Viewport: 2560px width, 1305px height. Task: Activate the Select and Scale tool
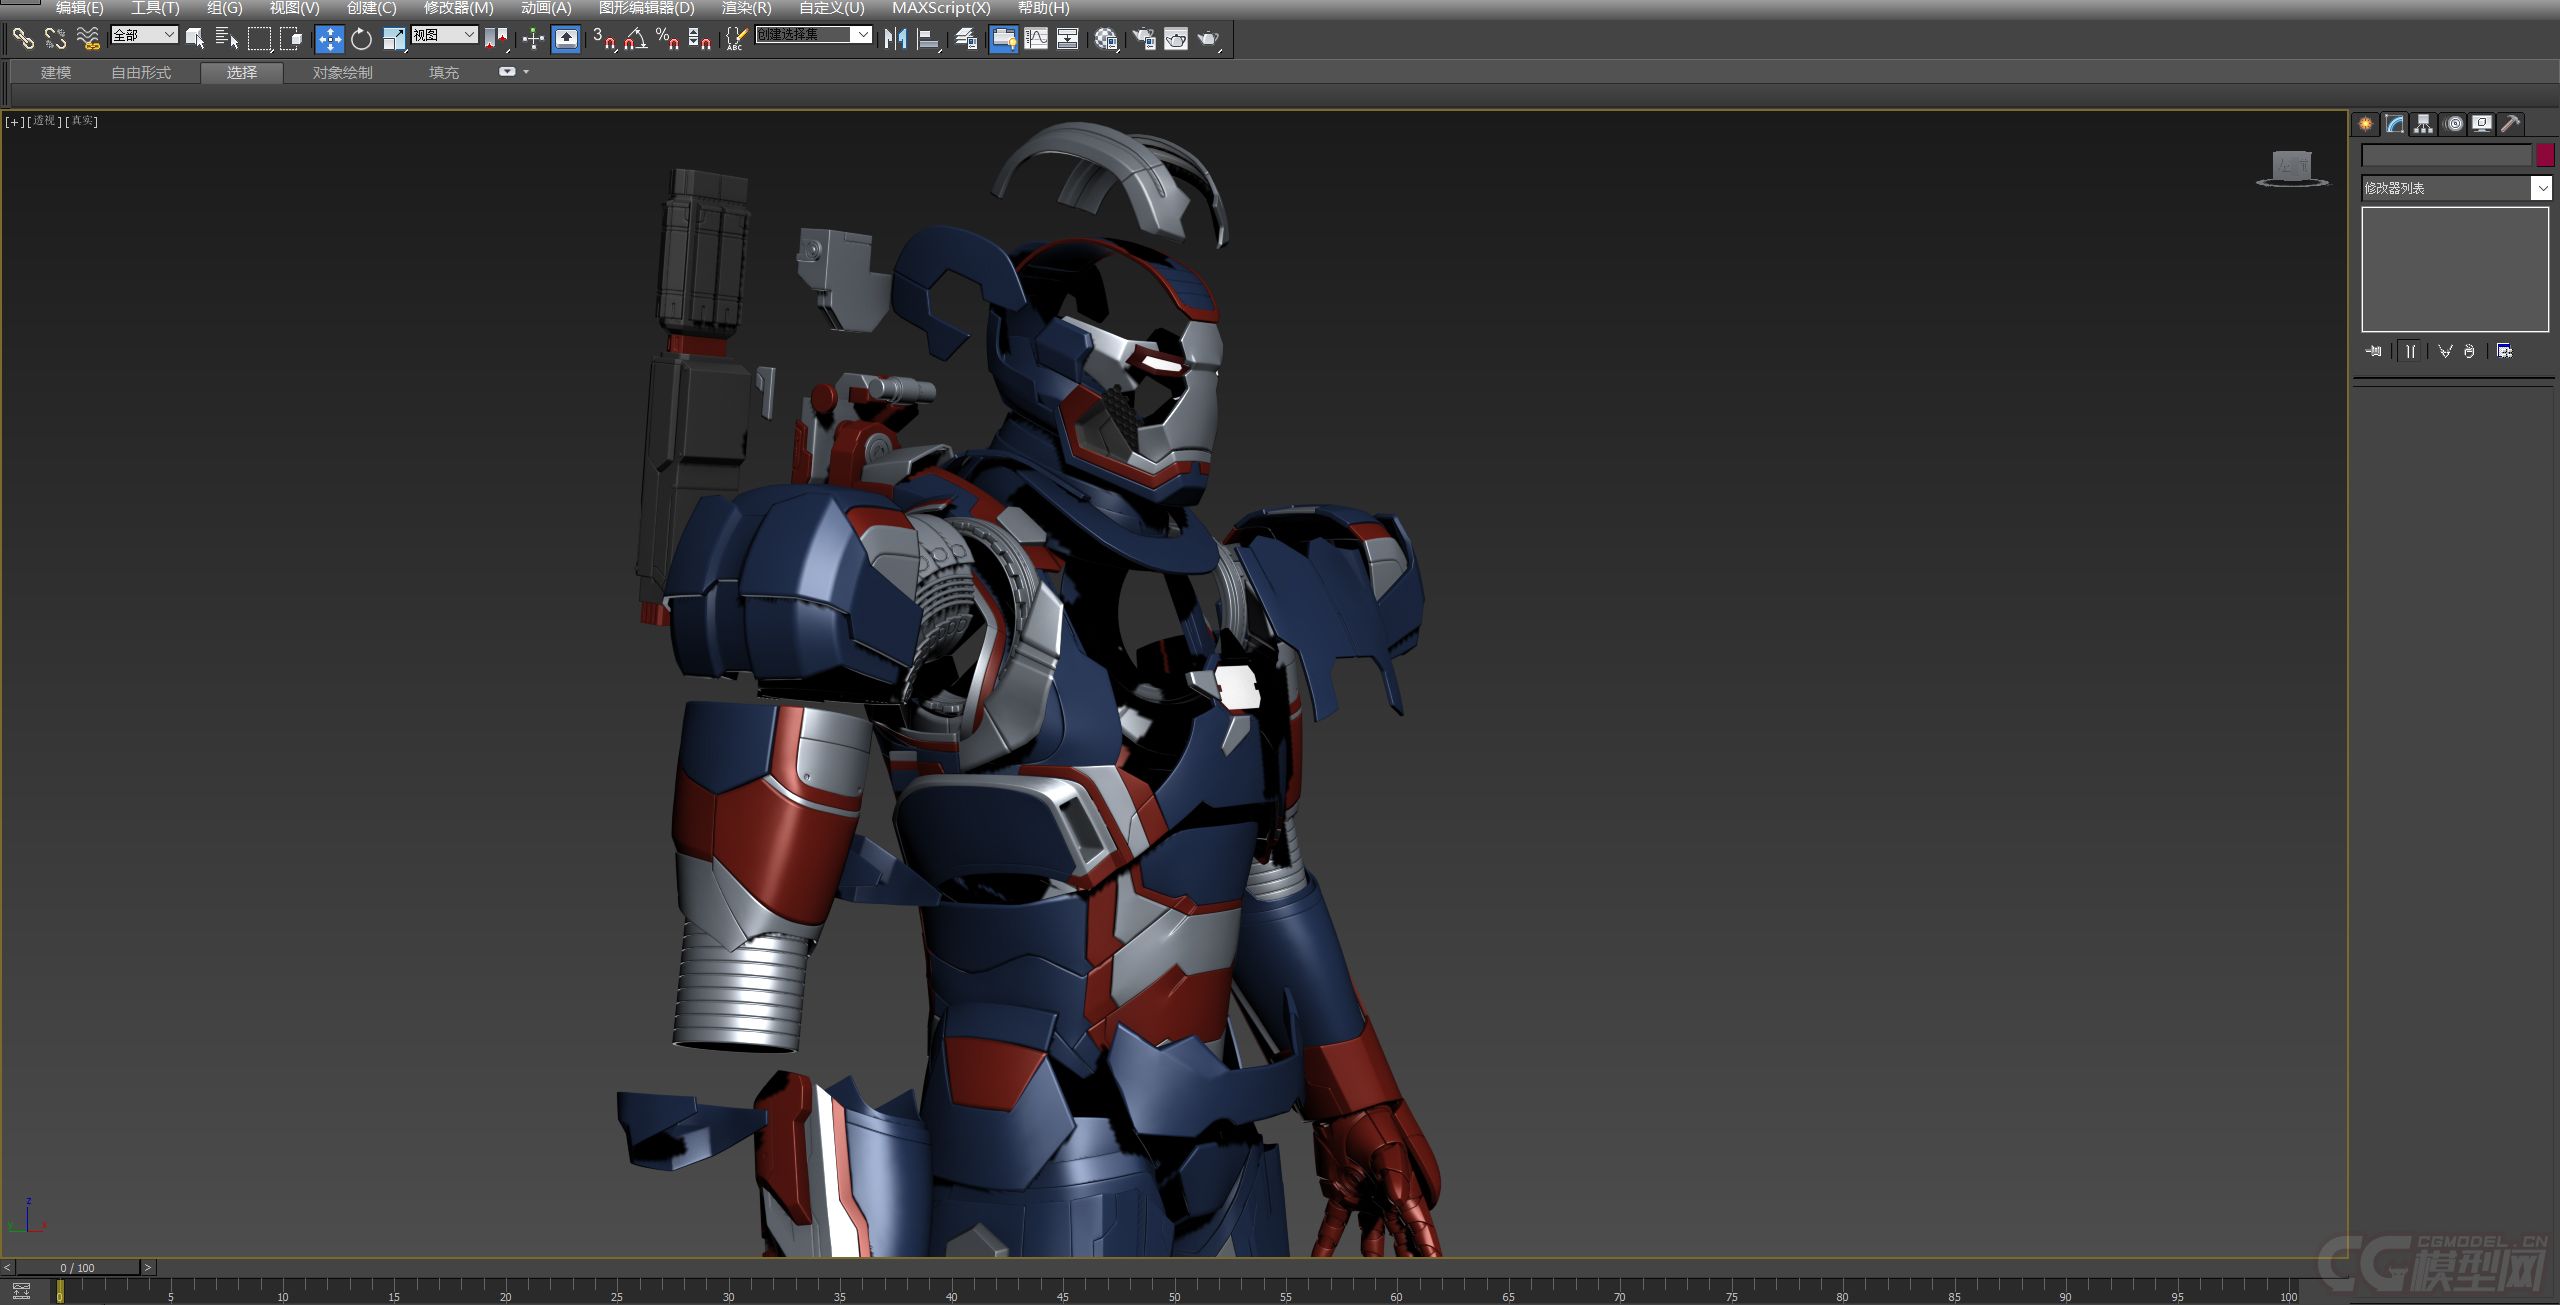(394, 39)
